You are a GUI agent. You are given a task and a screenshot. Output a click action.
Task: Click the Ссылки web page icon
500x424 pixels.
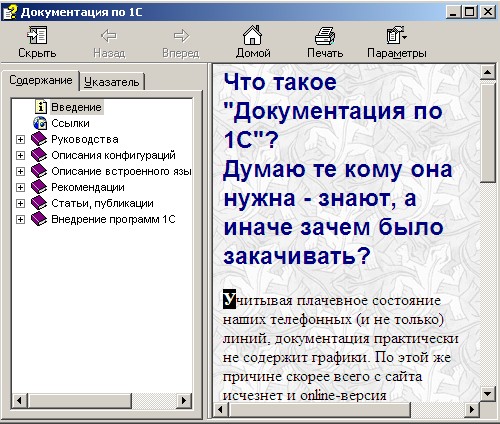click(x=40, y=123)
